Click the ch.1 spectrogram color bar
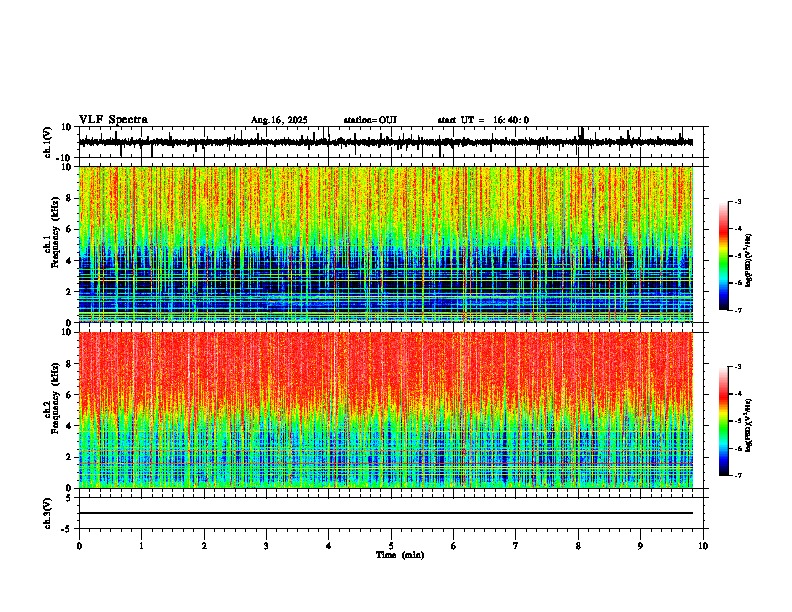 coord(724,256)
